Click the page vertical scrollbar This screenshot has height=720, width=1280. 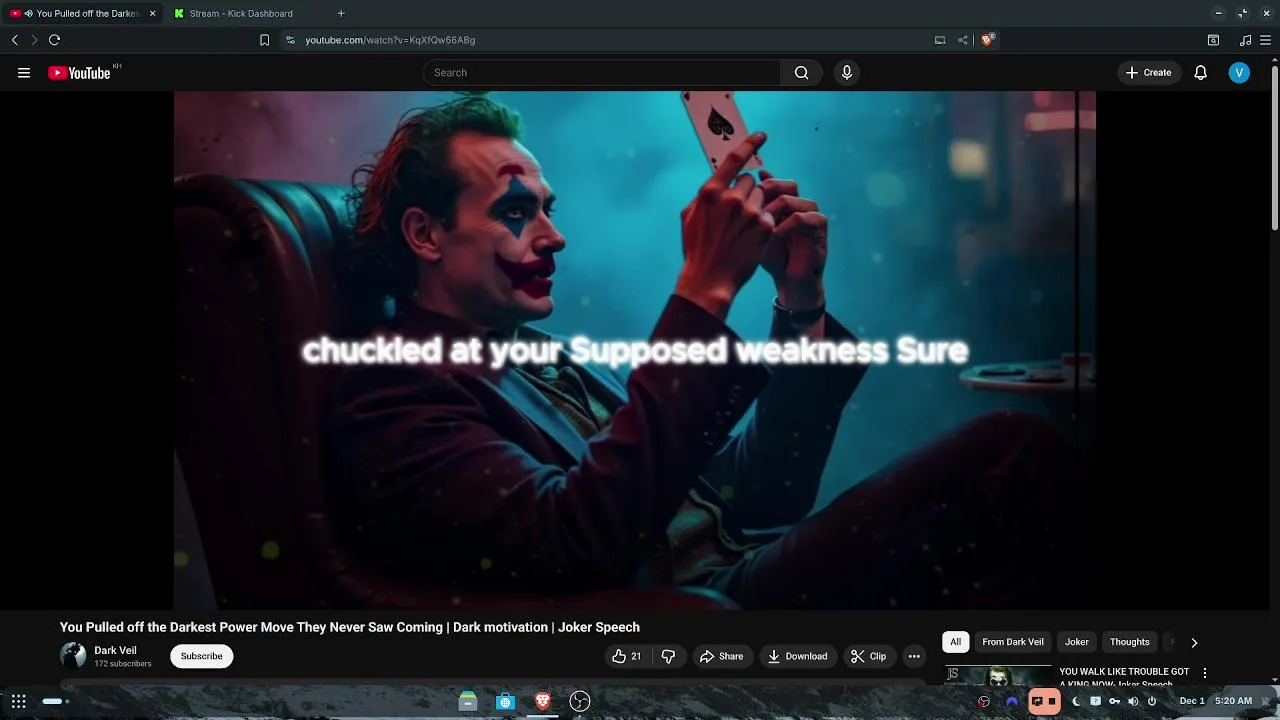pyautogui.click(x=1274, y=150)
